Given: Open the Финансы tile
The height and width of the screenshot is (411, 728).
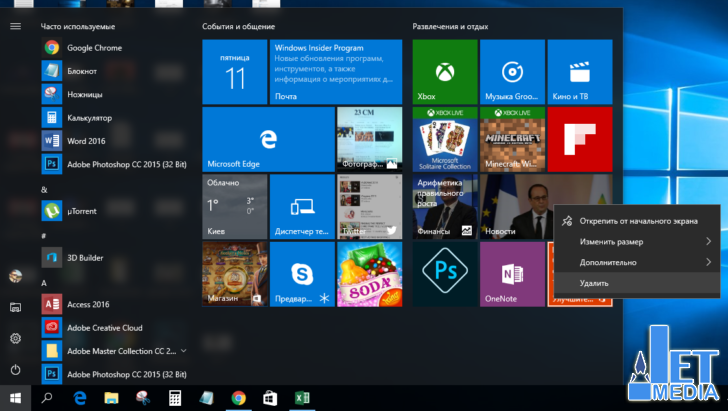Looking at the screenshot, I should pyautogui.click(x=445, y=207).
